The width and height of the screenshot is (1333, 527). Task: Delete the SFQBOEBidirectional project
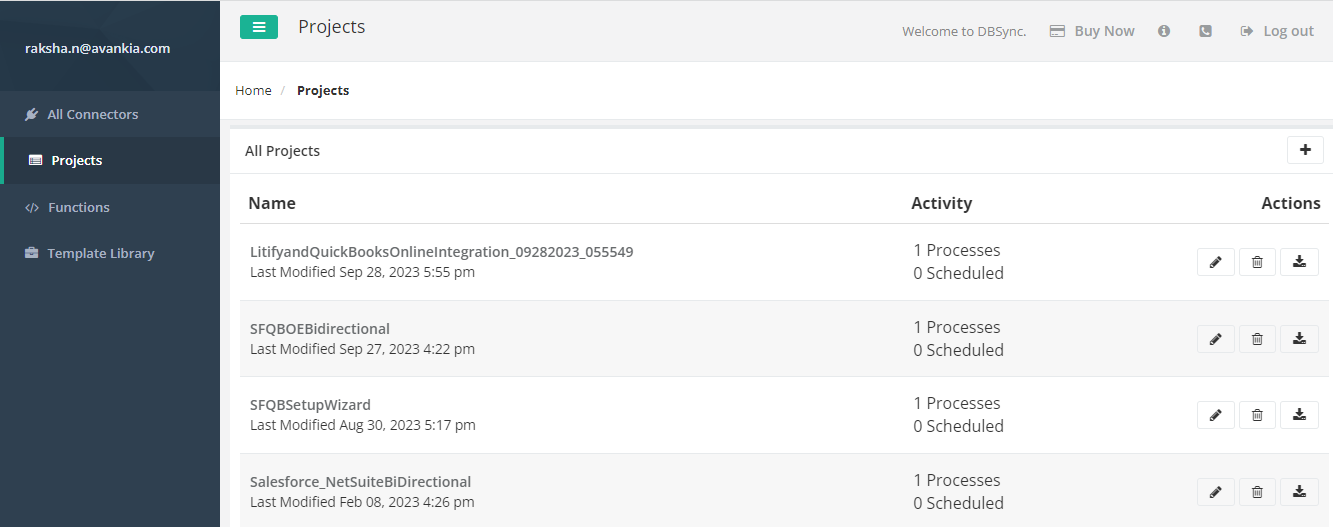coord(1257,339)
